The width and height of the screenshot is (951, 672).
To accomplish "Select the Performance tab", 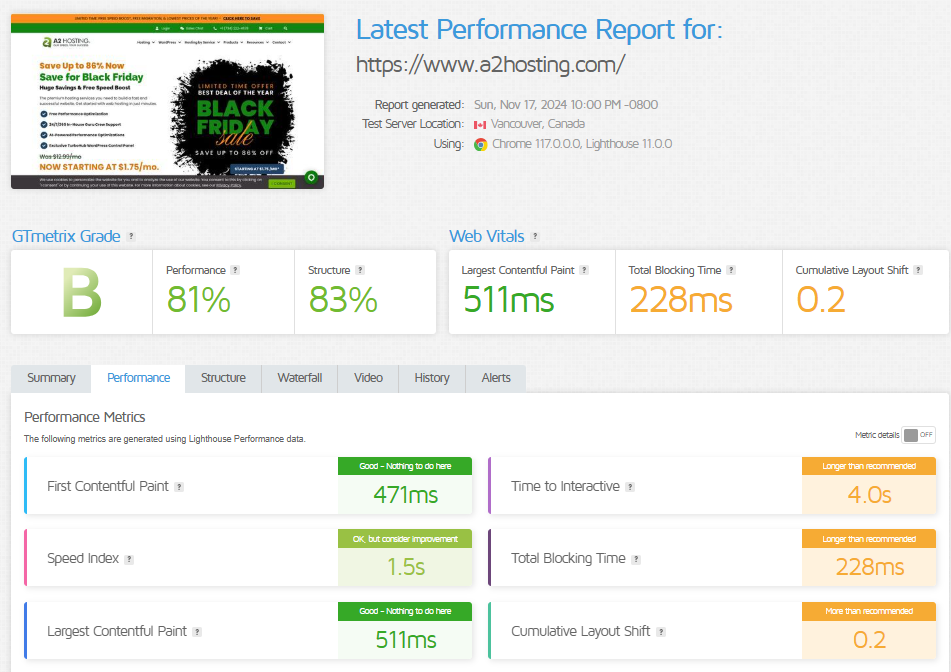I will pyautogui.click(x=138, y=378).
